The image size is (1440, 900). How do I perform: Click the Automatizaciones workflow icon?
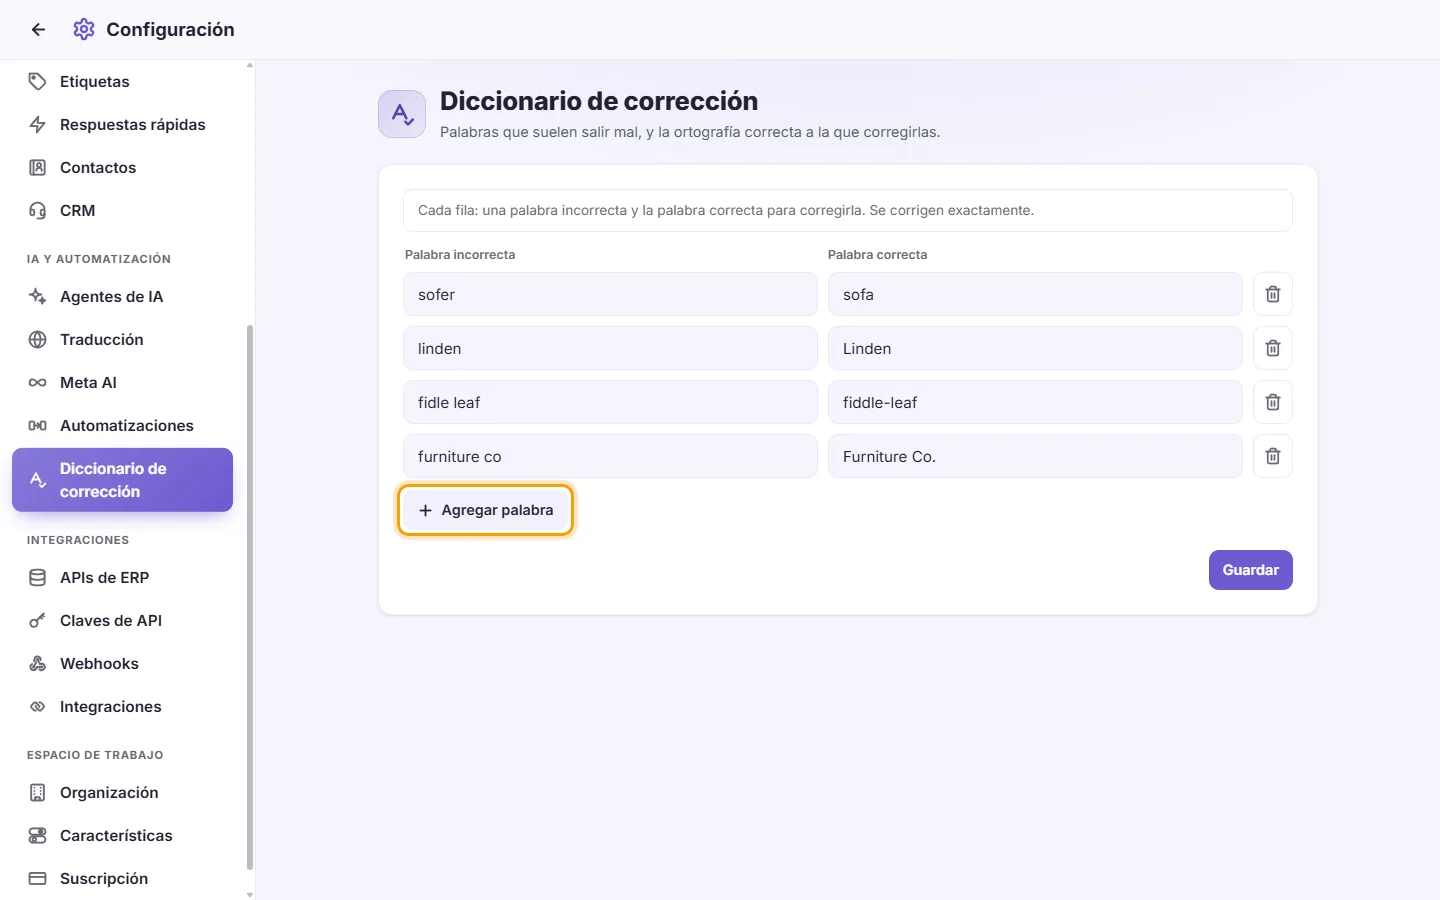pos(38,426)
